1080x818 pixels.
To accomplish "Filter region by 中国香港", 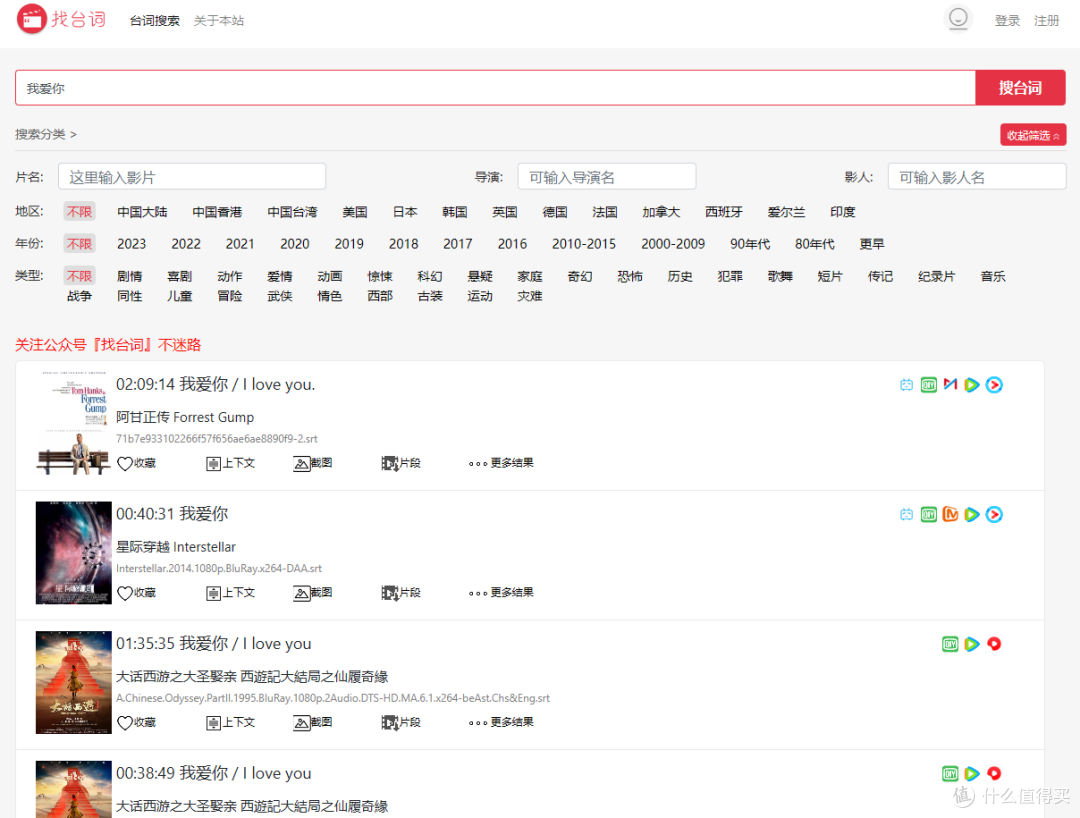I will [217, 212].
